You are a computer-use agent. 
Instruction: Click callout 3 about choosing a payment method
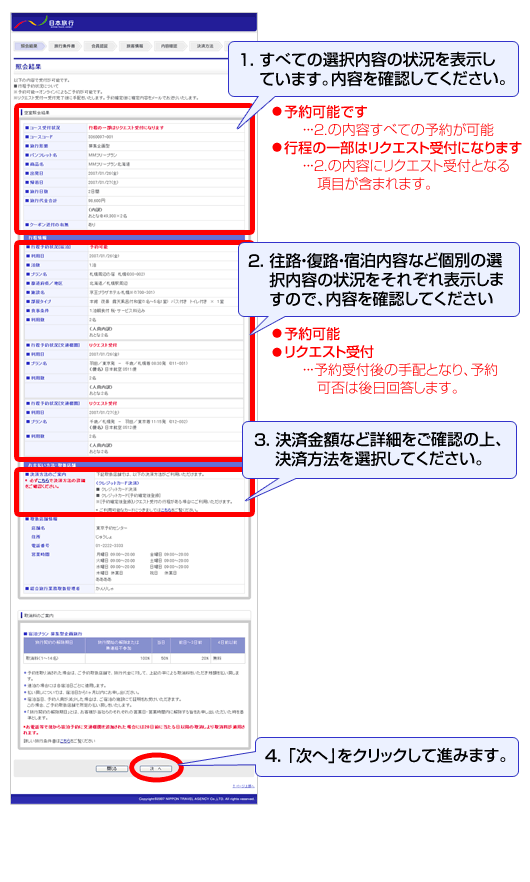(x=379, y=450)
